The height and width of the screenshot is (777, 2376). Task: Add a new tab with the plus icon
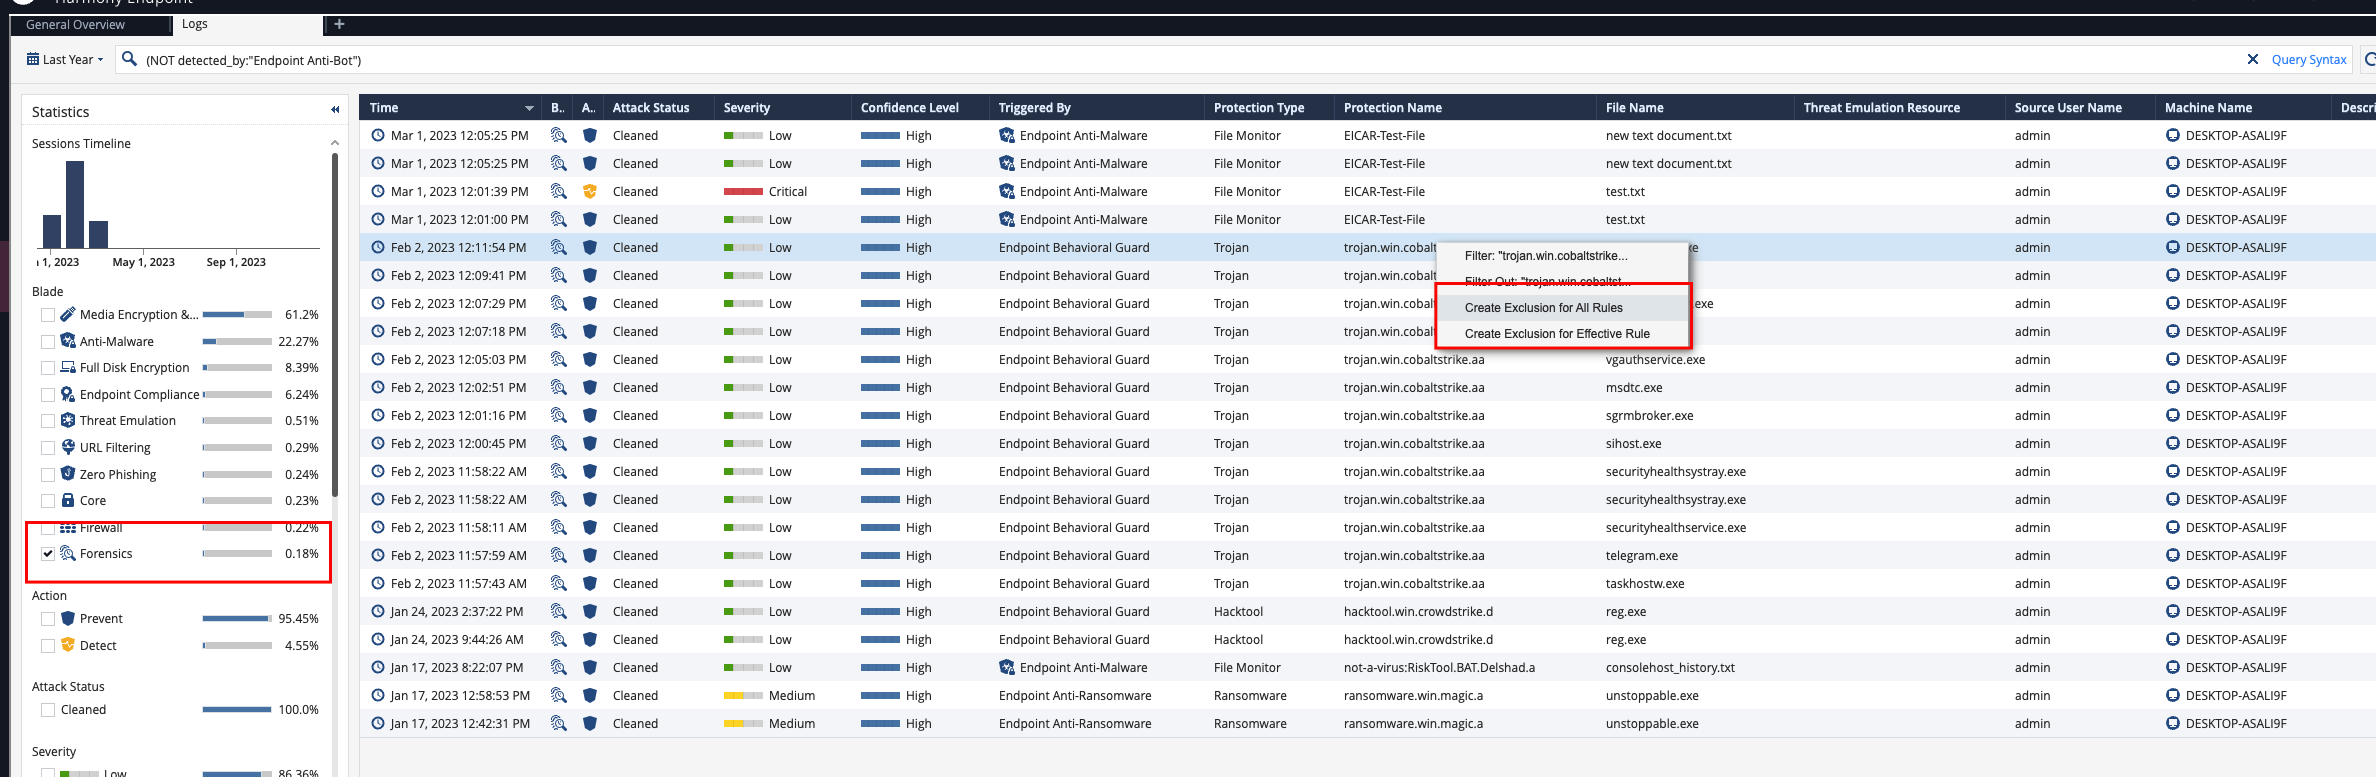(339, 24)
